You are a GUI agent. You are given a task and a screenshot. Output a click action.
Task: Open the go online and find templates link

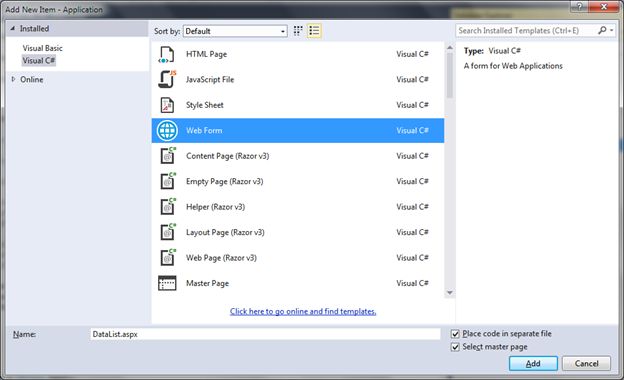point(303,312)
